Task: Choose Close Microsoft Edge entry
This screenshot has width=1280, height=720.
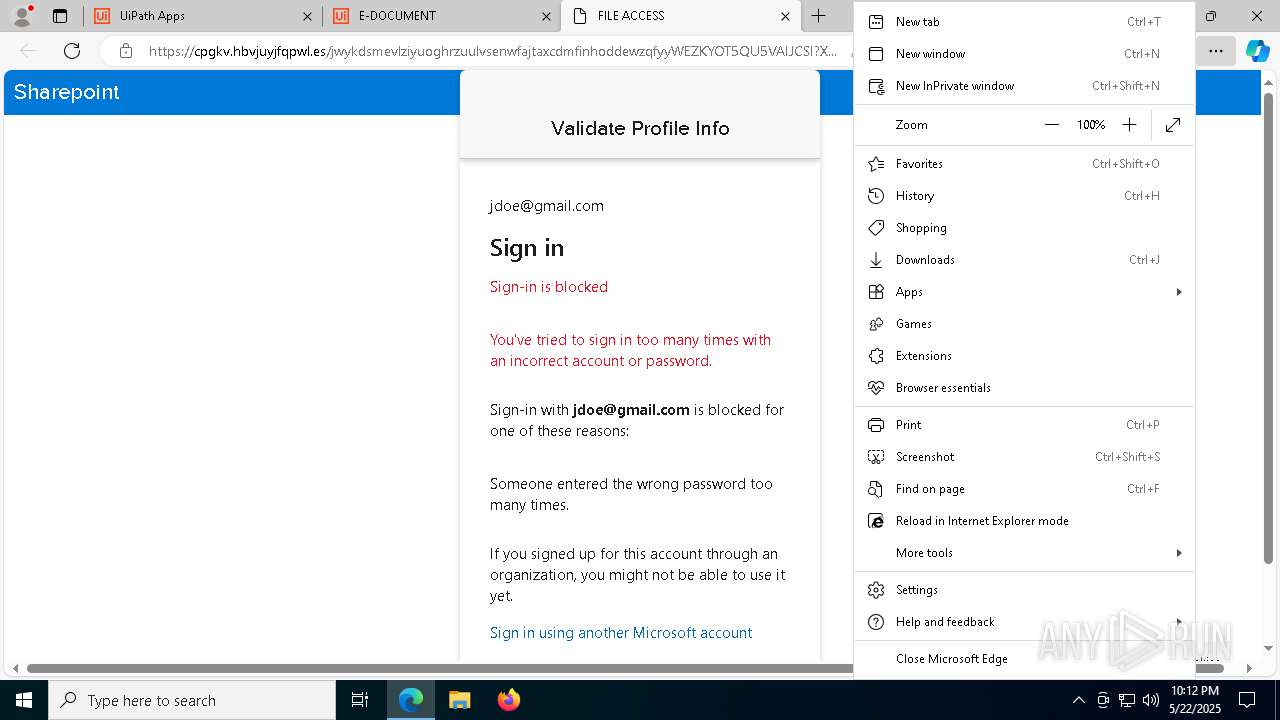Action: (x=1025, y=659)
